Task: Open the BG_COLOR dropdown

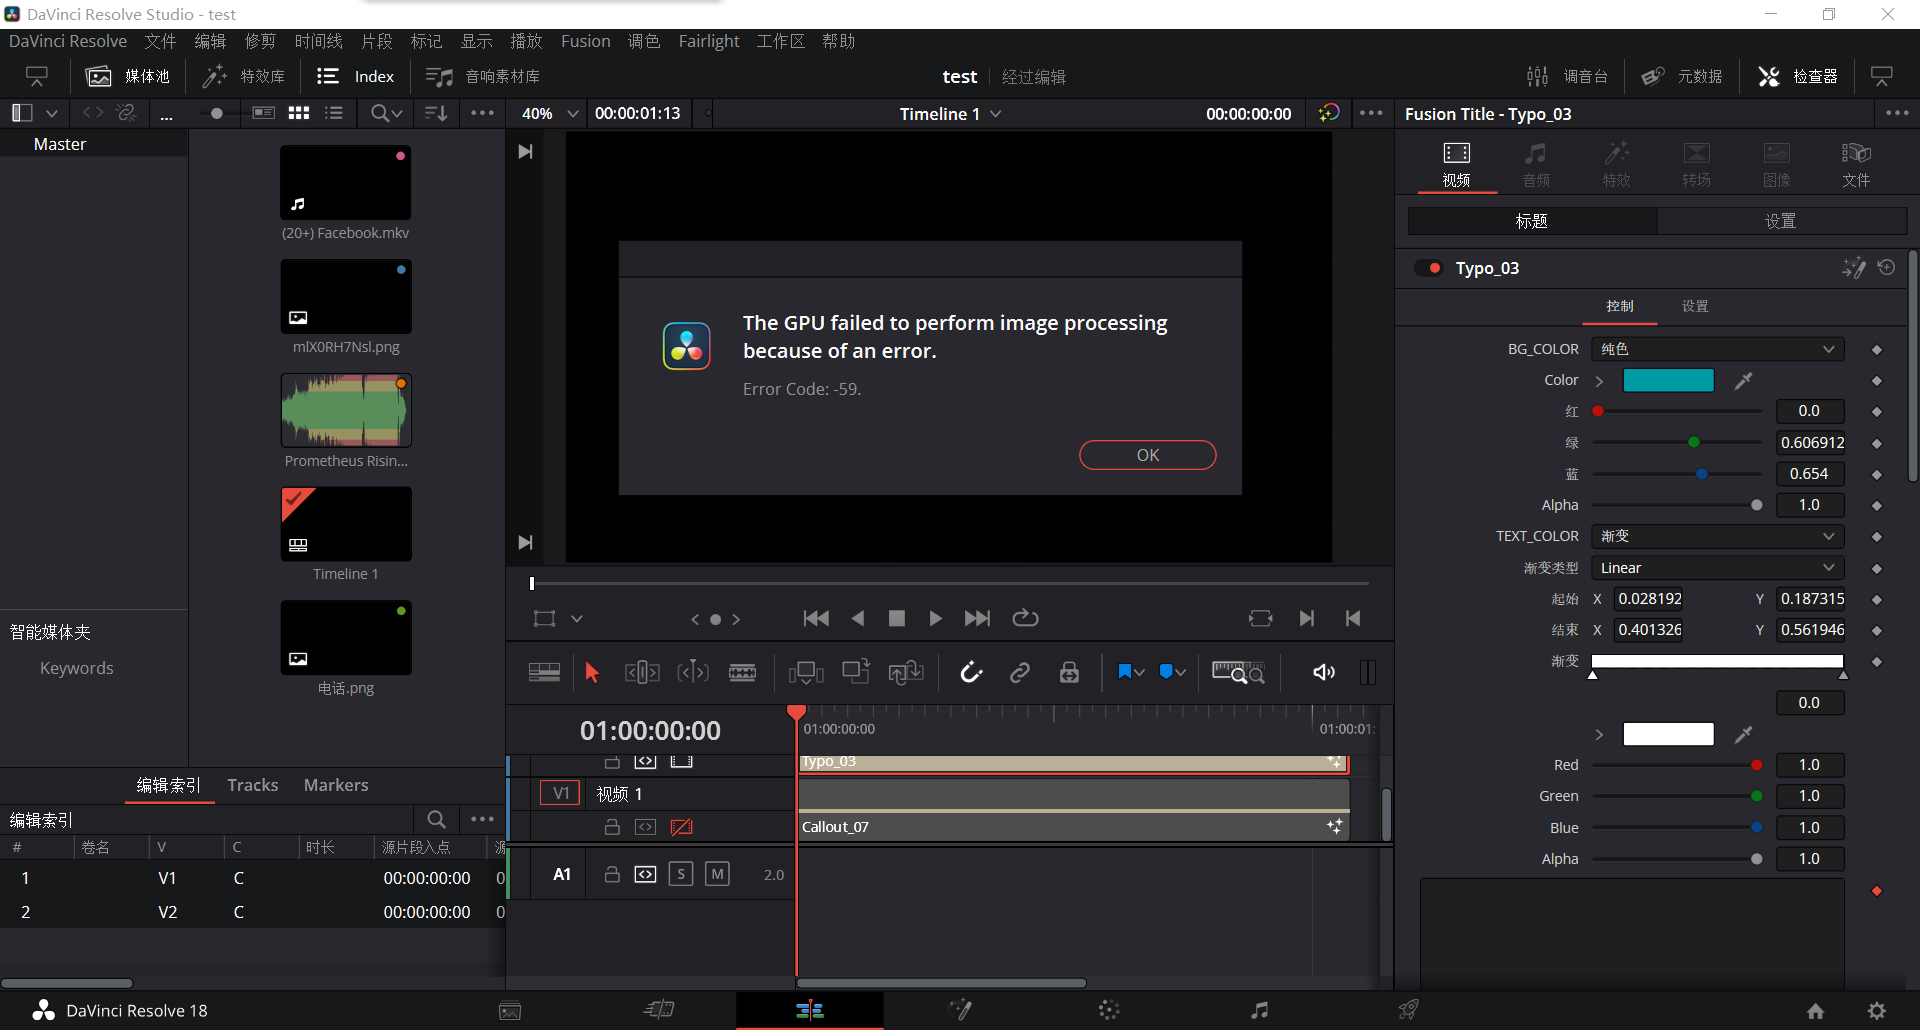Action: 1717,349
